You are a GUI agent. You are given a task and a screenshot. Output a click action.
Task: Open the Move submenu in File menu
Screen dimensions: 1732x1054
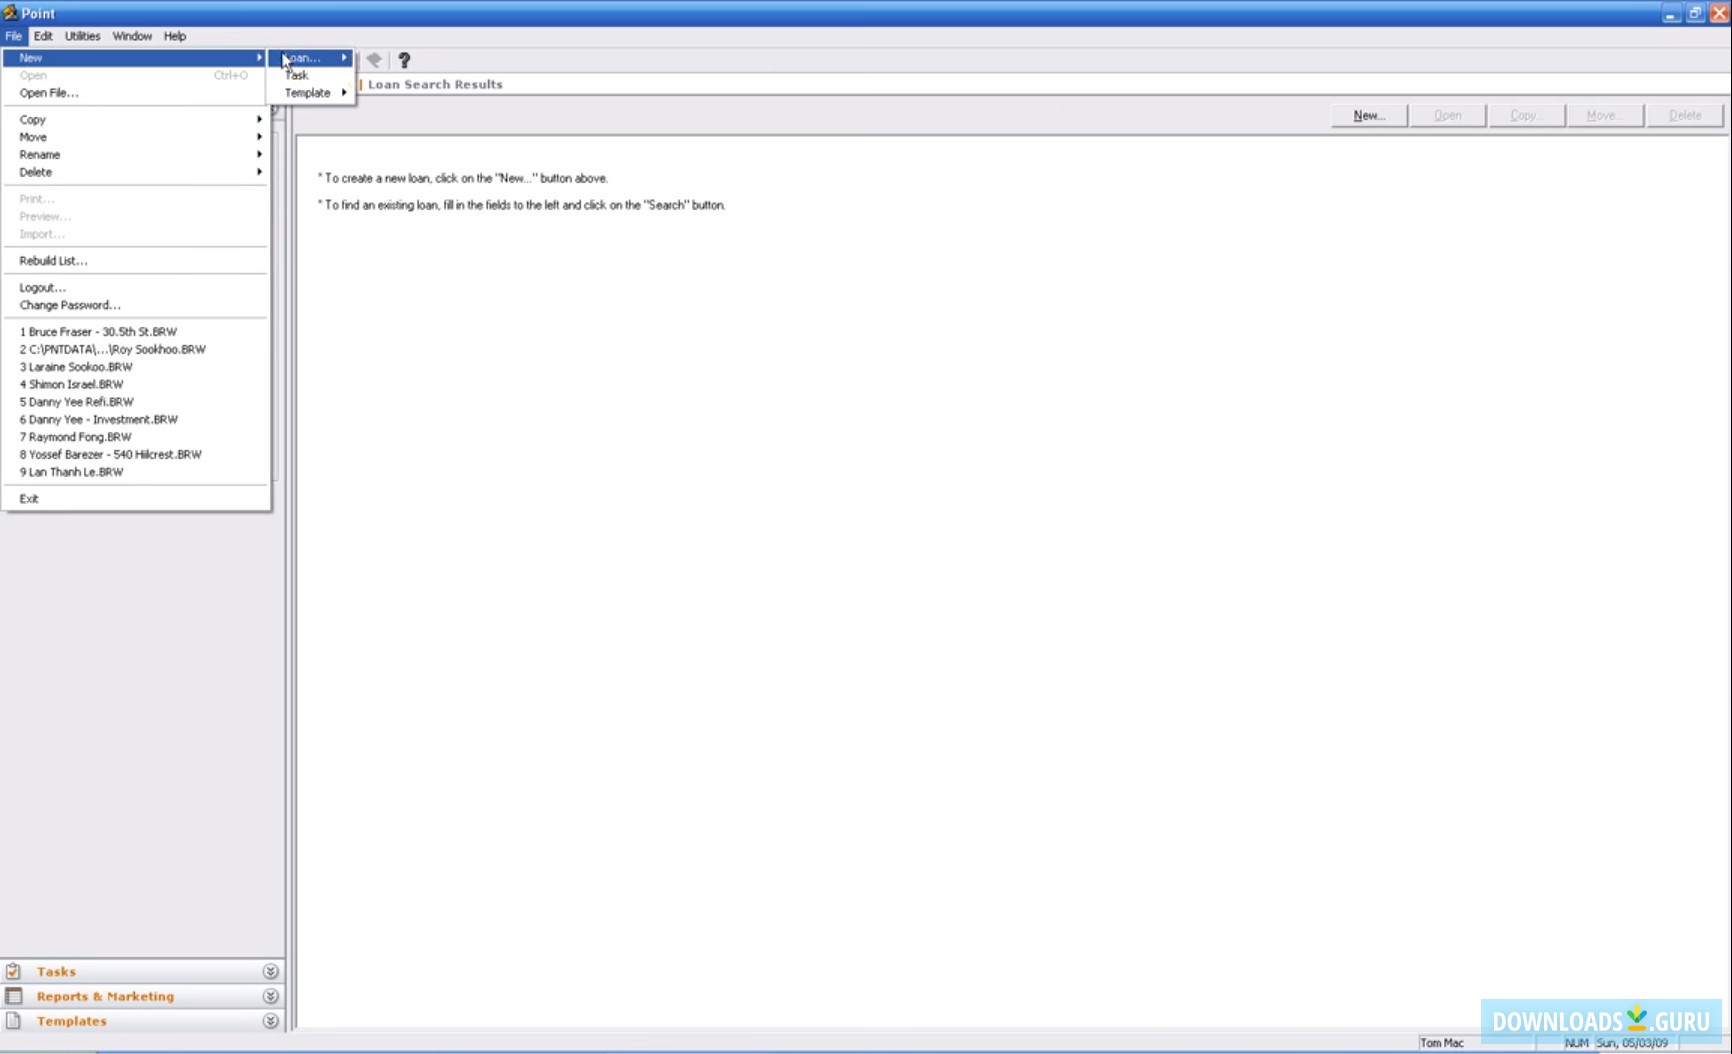[x=136, y=137]
